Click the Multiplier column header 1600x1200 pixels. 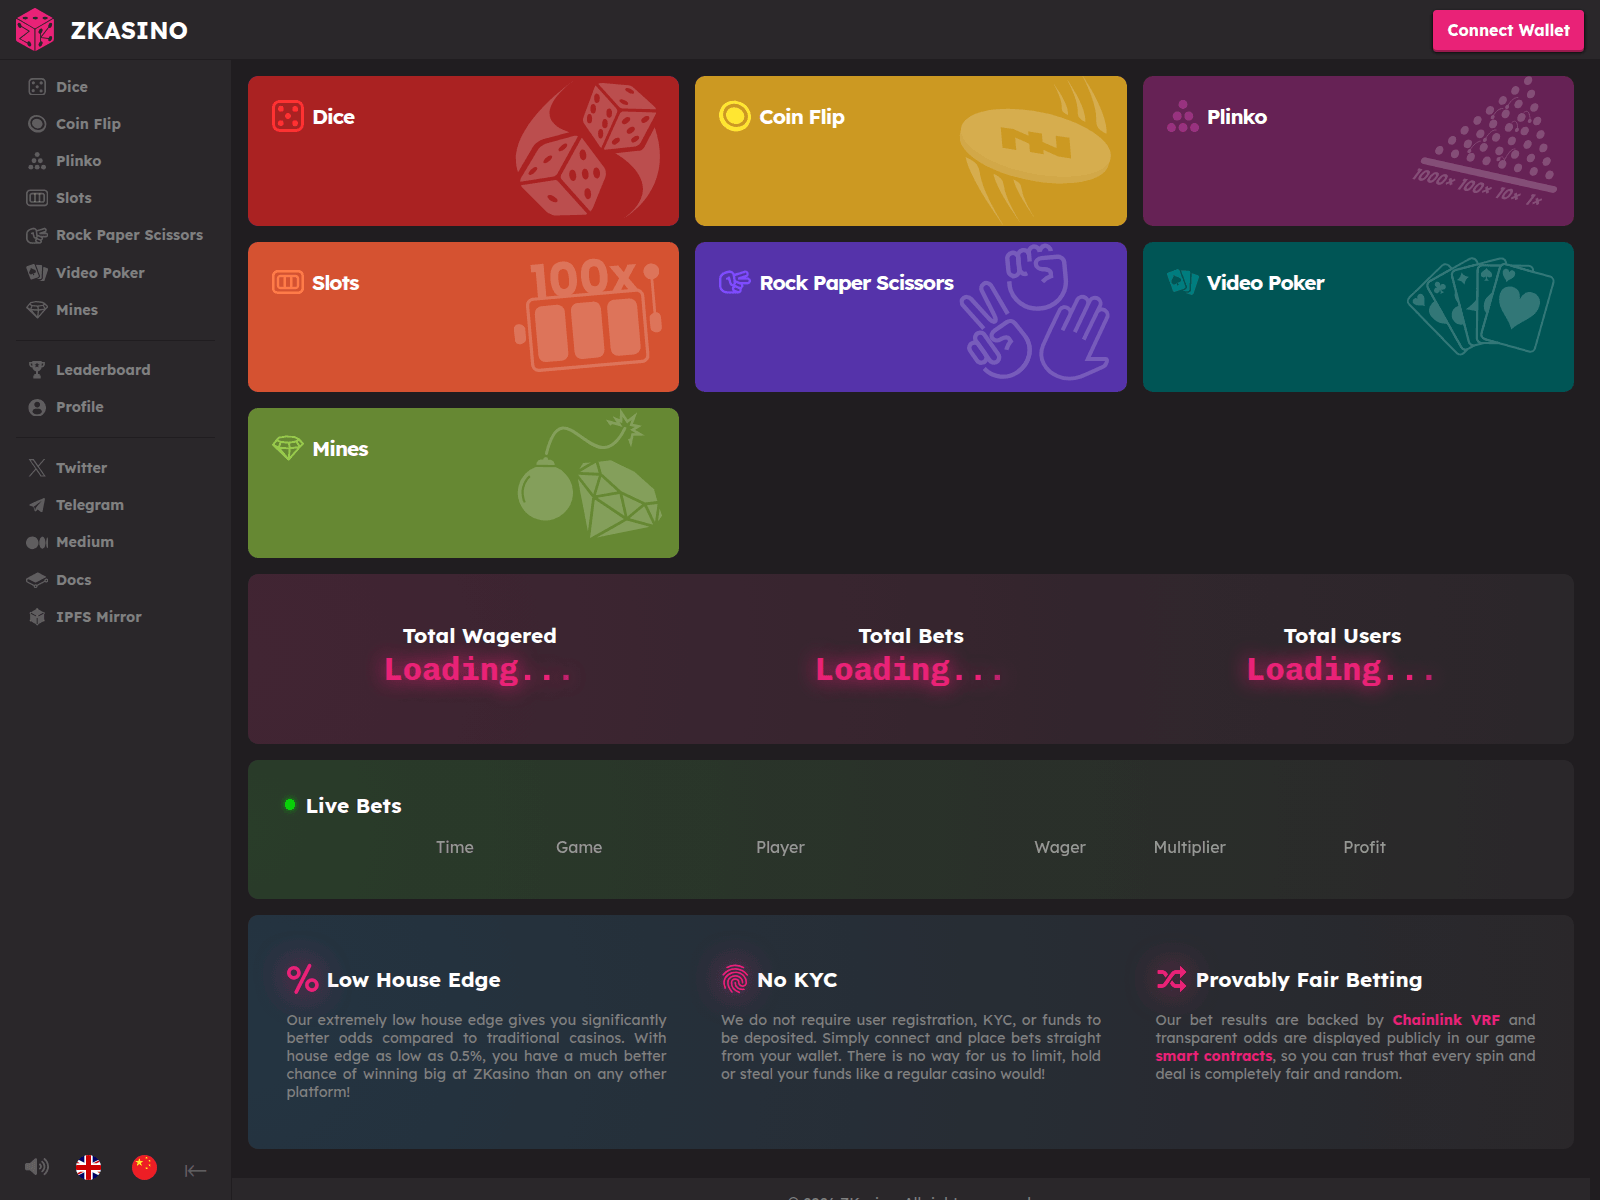(1189, 847)
